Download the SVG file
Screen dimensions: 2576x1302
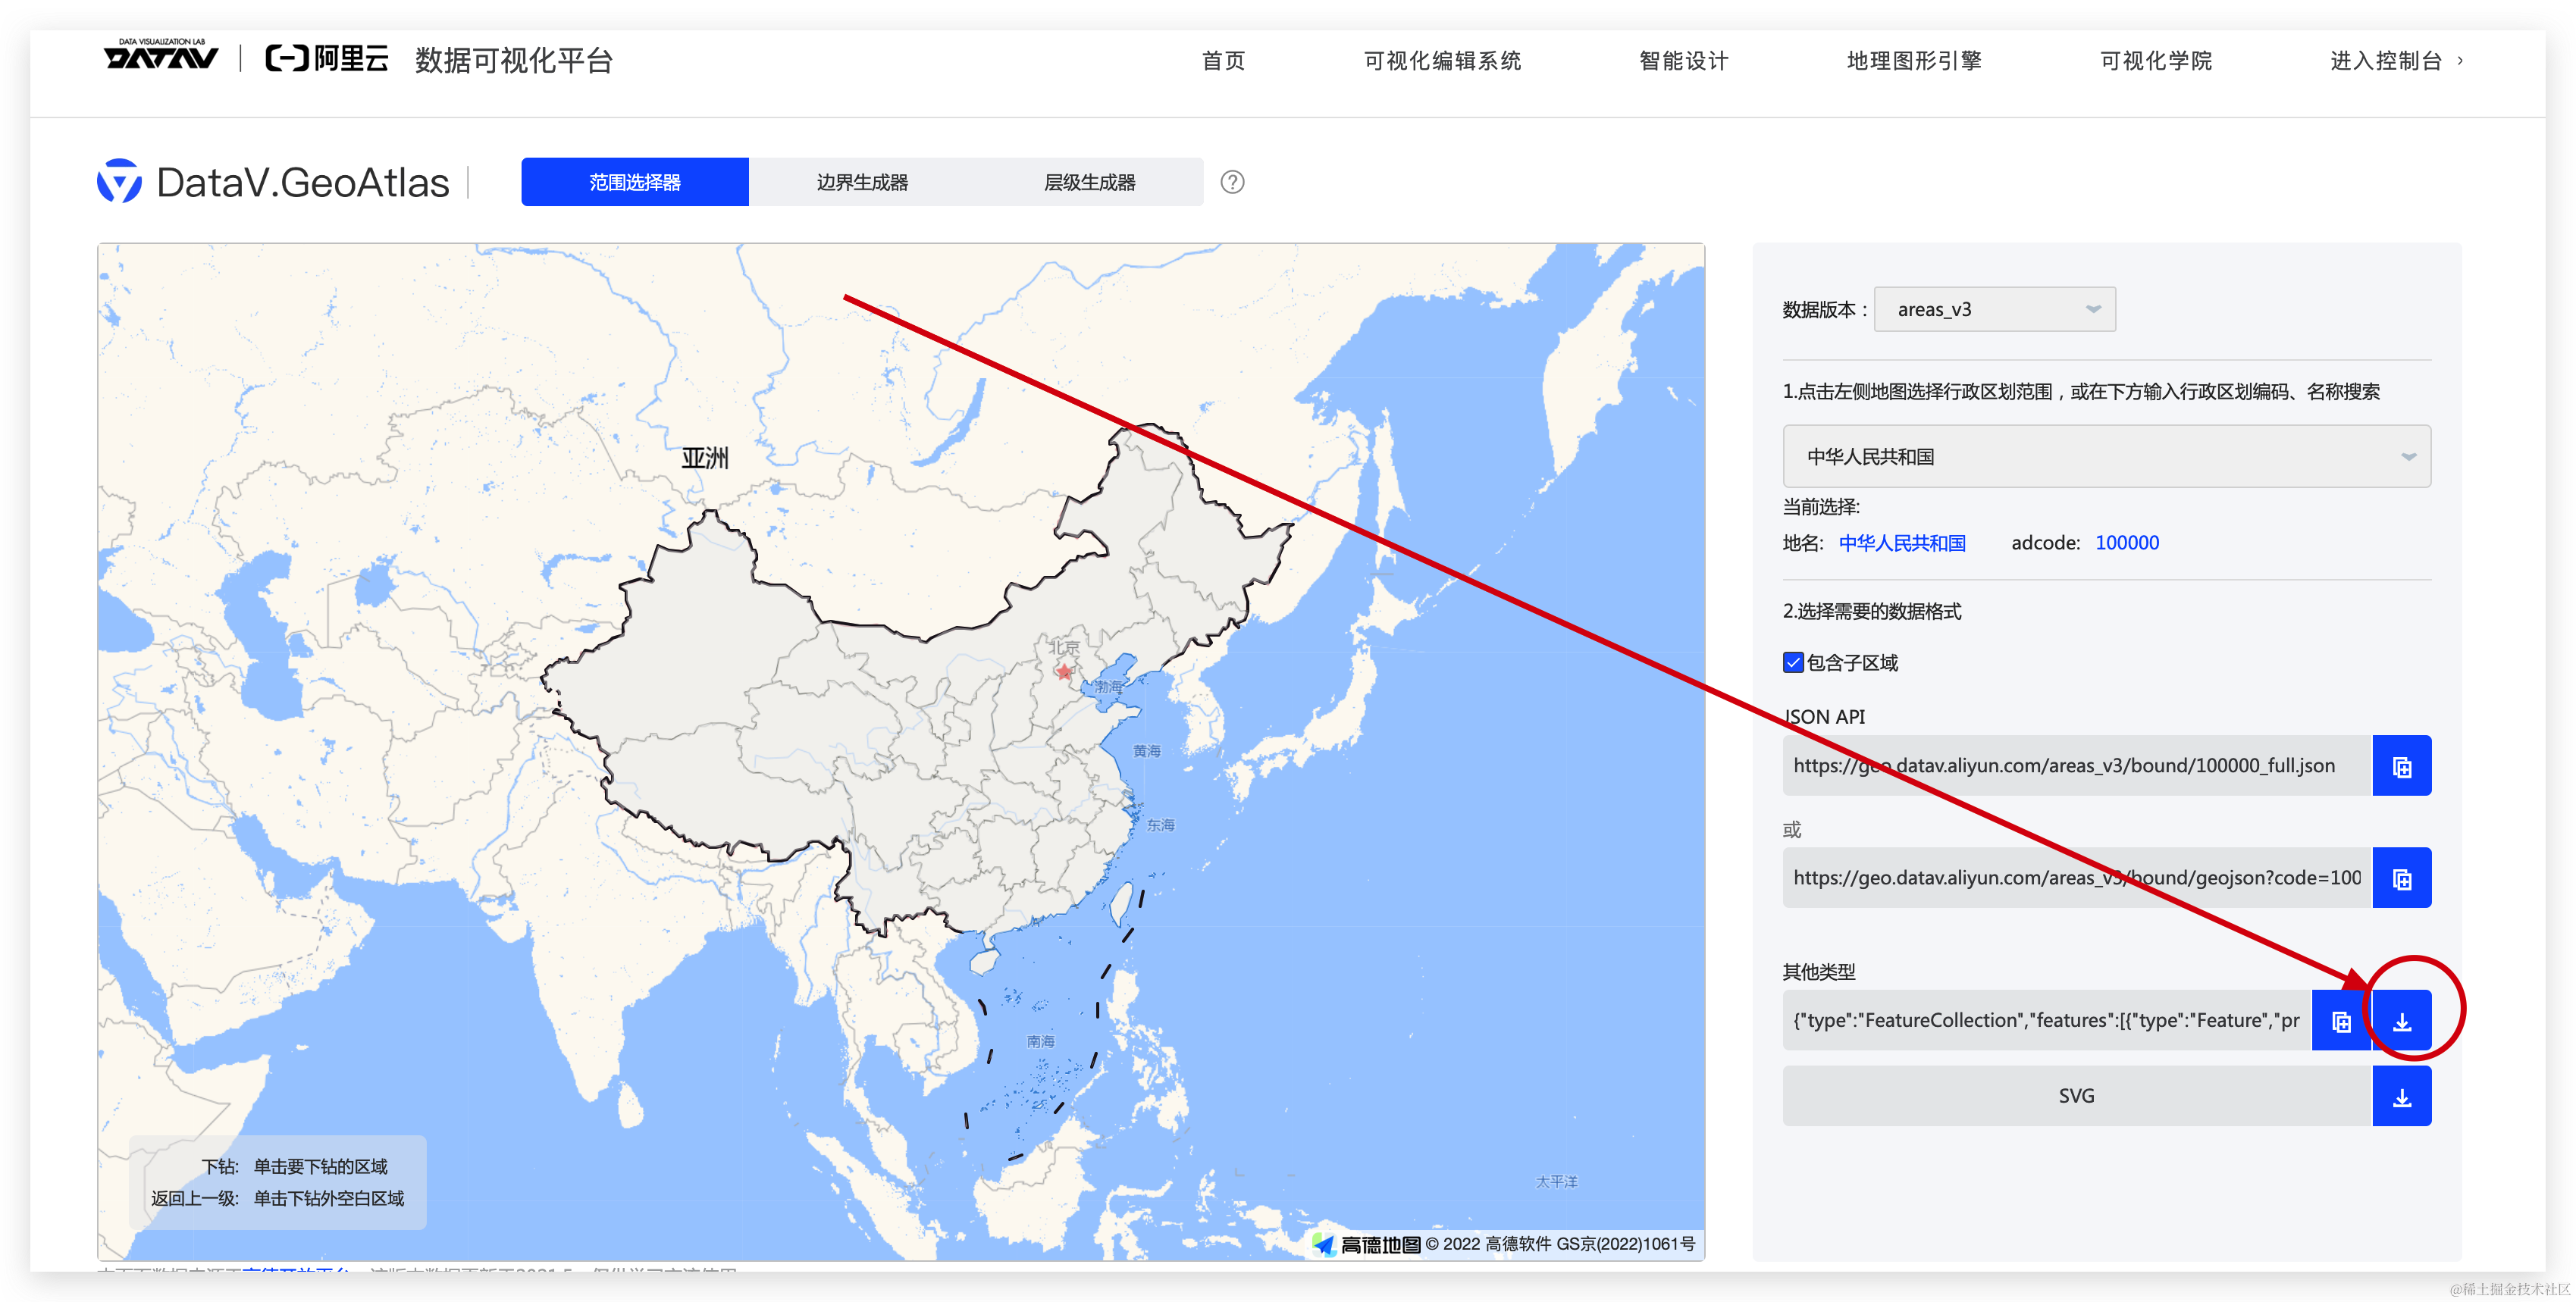coord(2401,1097)
